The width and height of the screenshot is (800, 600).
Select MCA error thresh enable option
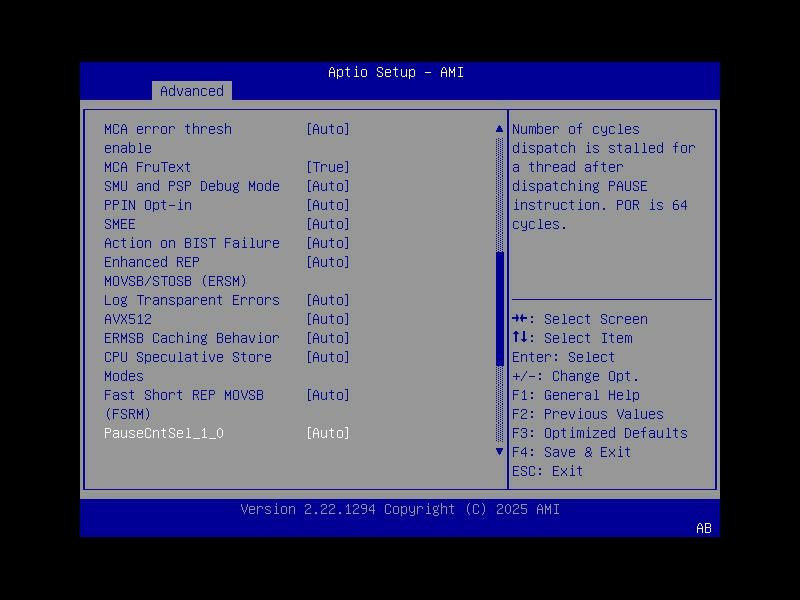point(168,138)
